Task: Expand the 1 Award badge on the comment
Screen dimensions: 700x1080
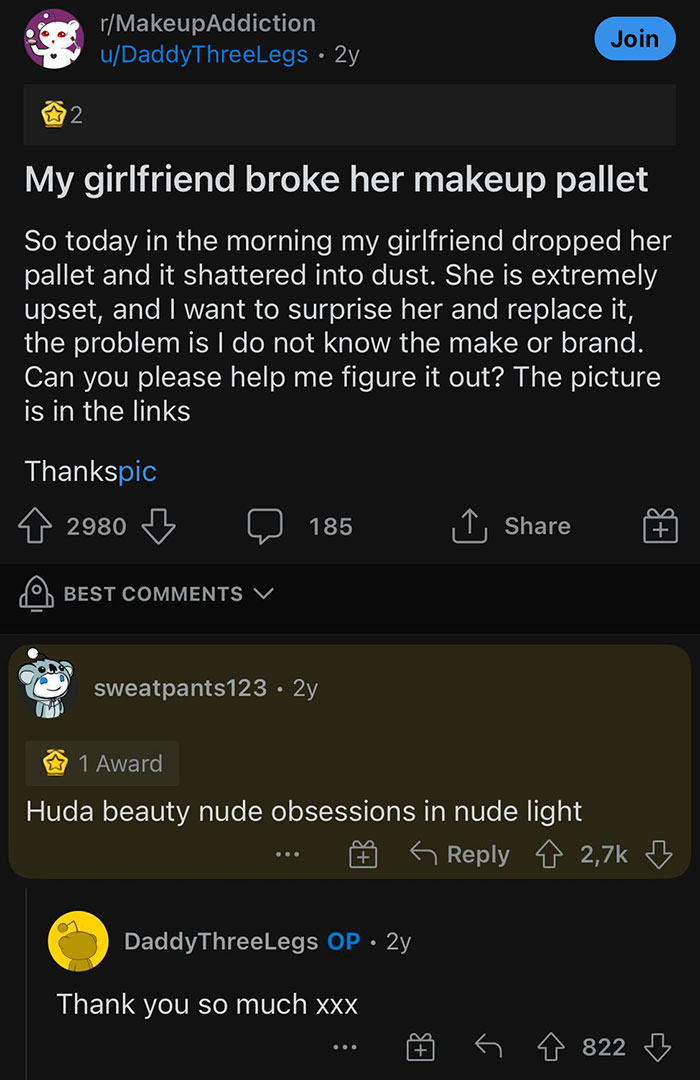Action: [101, 762]
